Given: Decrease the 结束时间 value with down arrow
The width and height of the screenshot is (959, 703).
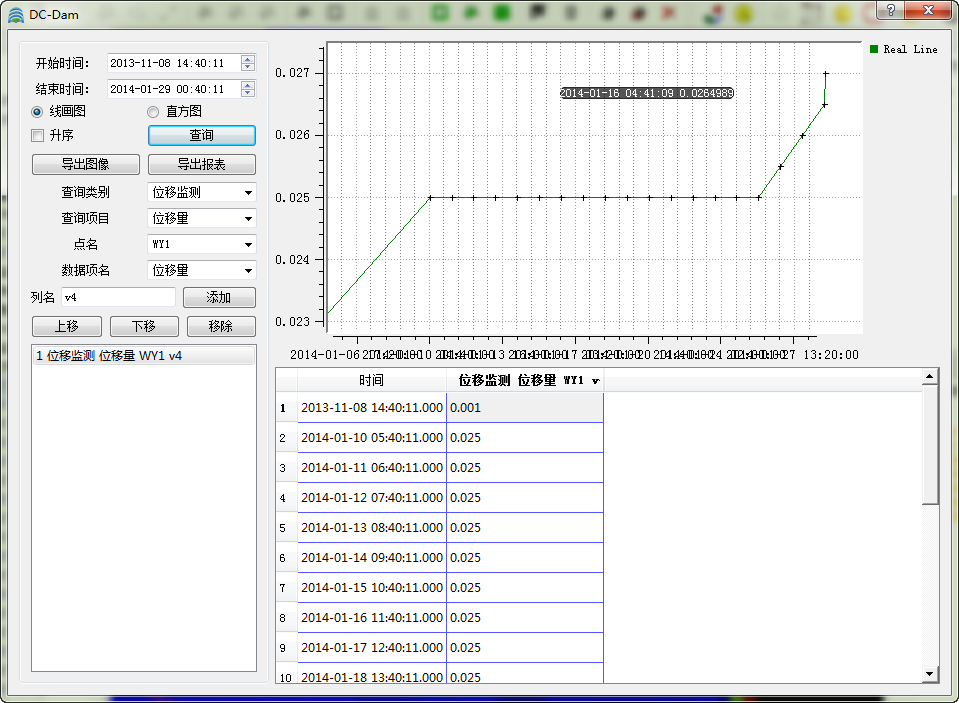Looking at the screenshot, I should click(x=248, y=93).
